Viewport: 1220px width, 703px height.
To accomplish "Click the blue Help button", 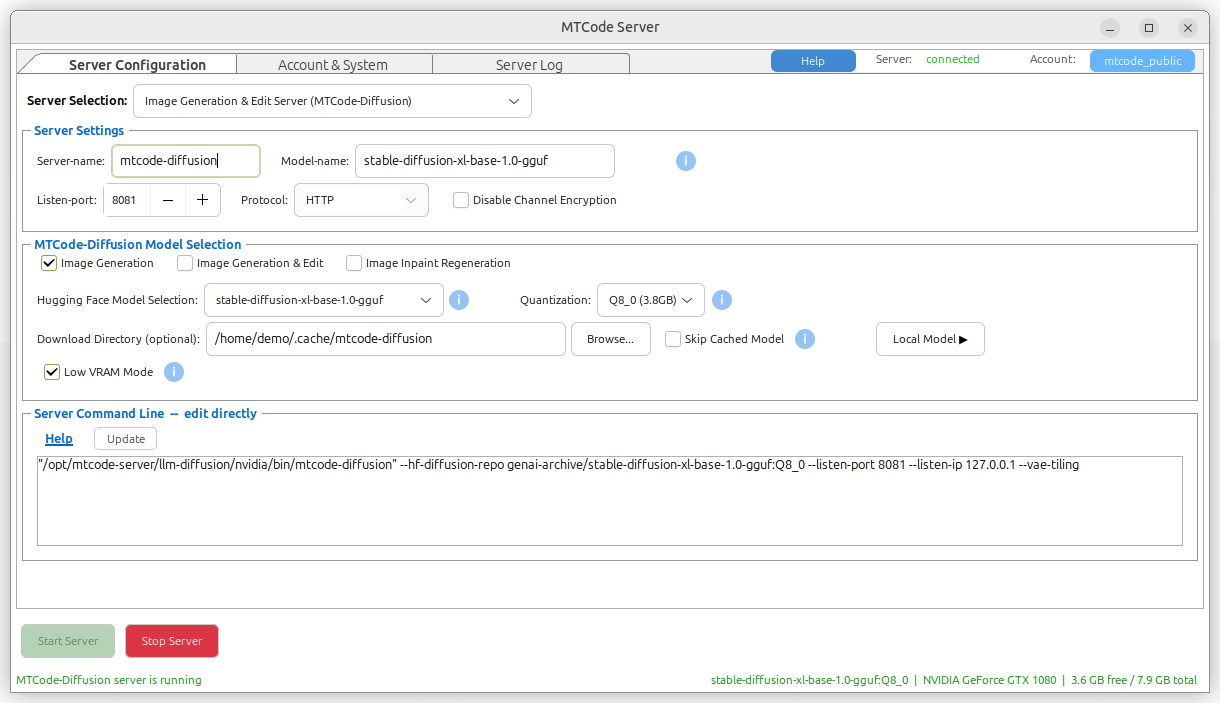I will tap(813, 61).
